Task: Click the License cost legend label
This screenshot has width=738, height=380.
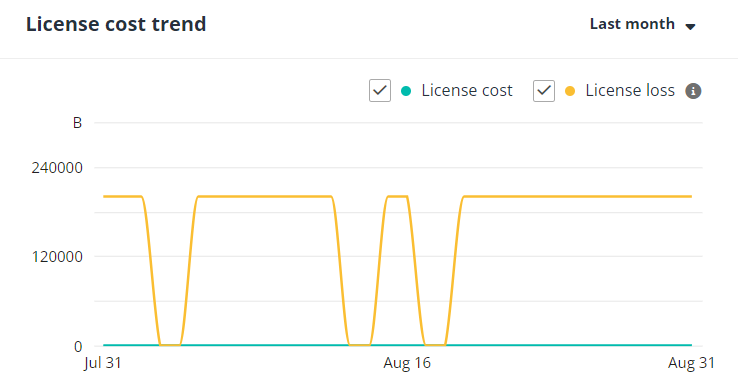Action: tap(467, 90)
